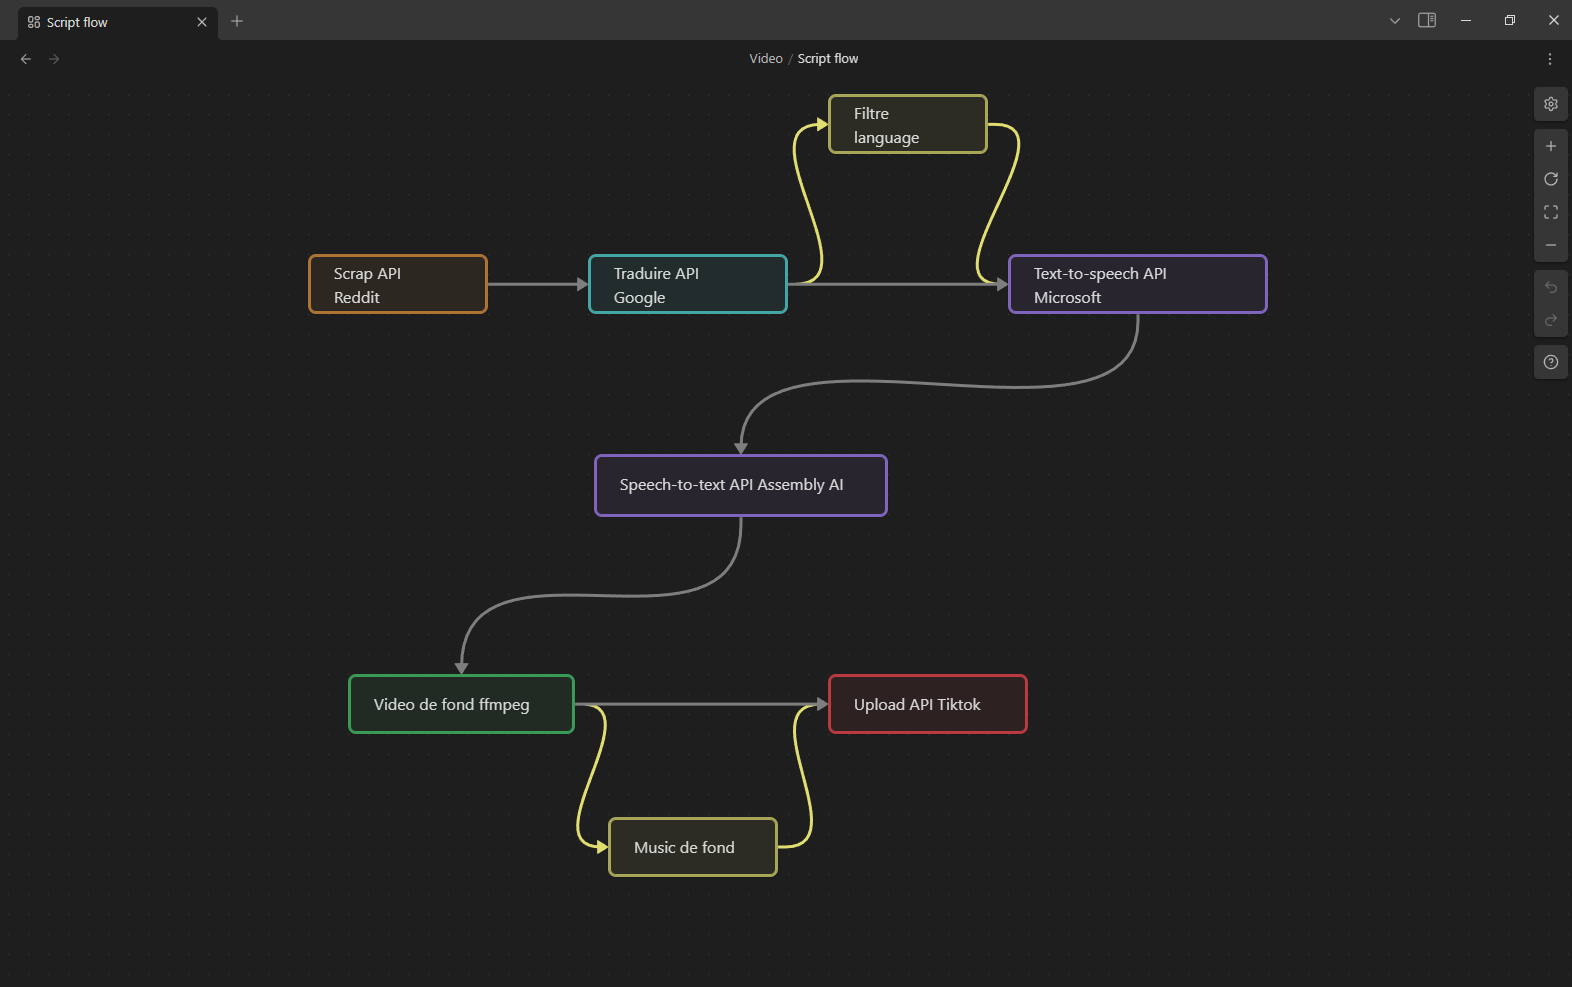Image resolution: width=1572 pixels, height=987 pixels.
Task: Navigate back with left arrow
Action: pyautogui.click(x=26, y=59)
